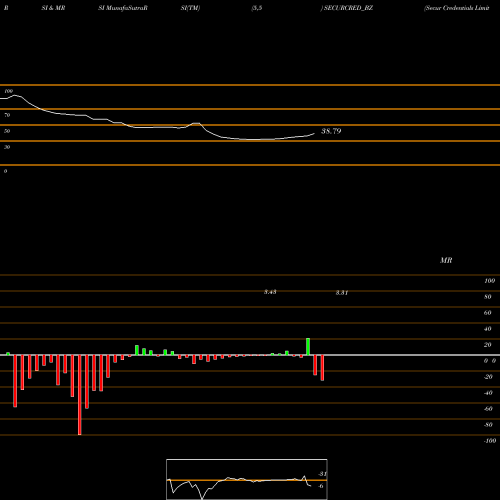The height and width of the screenshot is (500, 500).
Task: Click the longest red MR histogram bar
Action: (79, 395)
